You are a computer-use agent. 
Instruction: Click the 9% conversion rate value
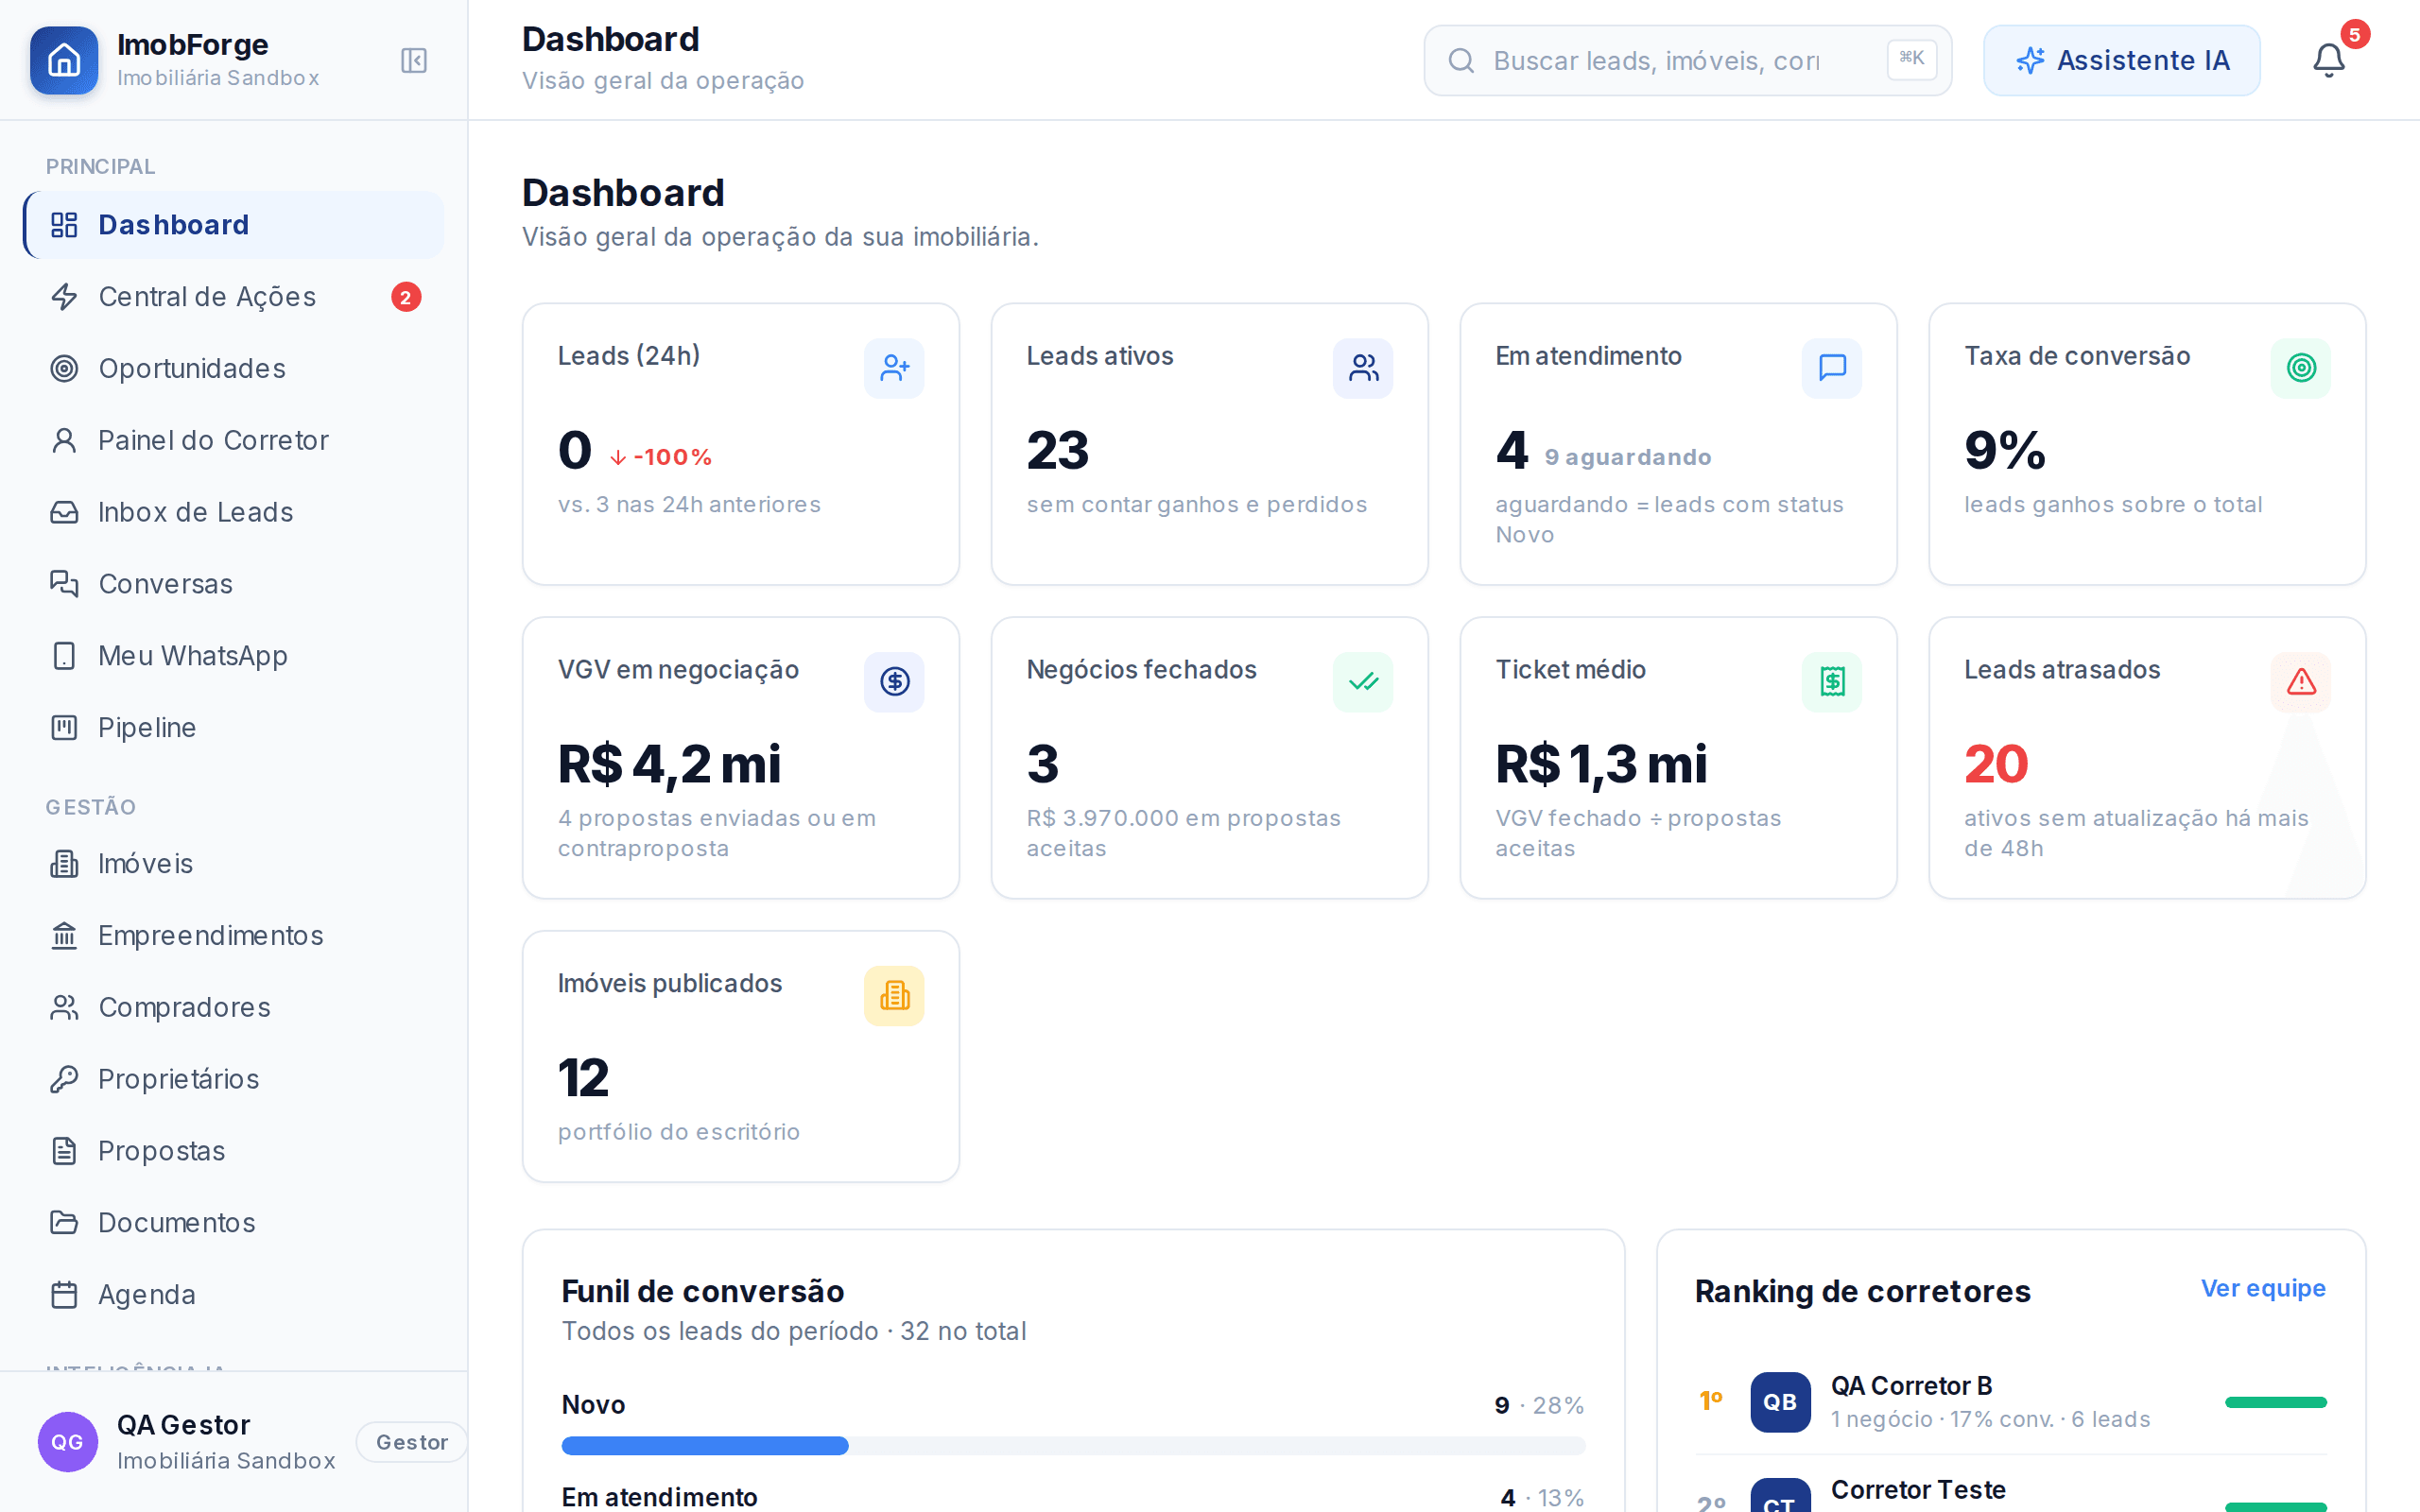coord(2005,450)
